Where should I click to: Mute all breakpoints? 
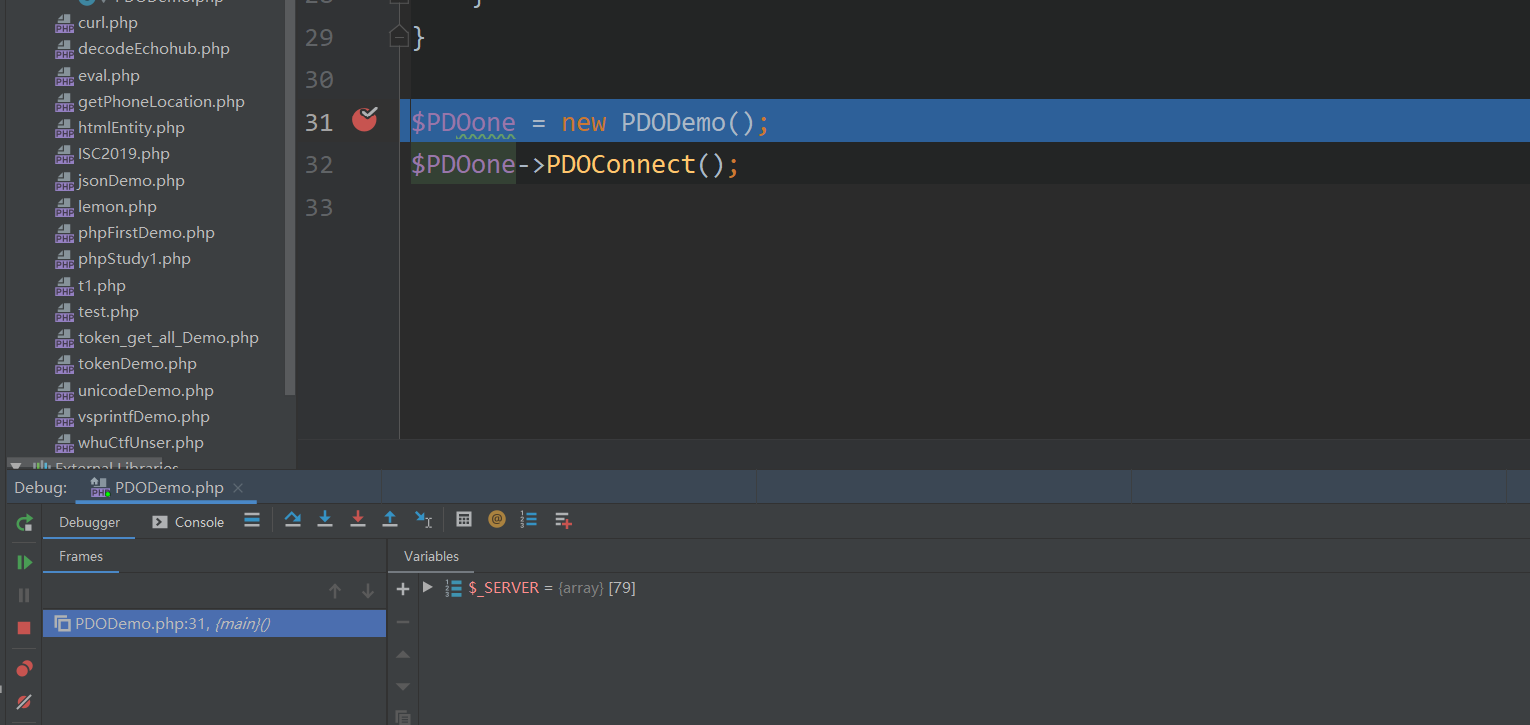pos(24,701)
